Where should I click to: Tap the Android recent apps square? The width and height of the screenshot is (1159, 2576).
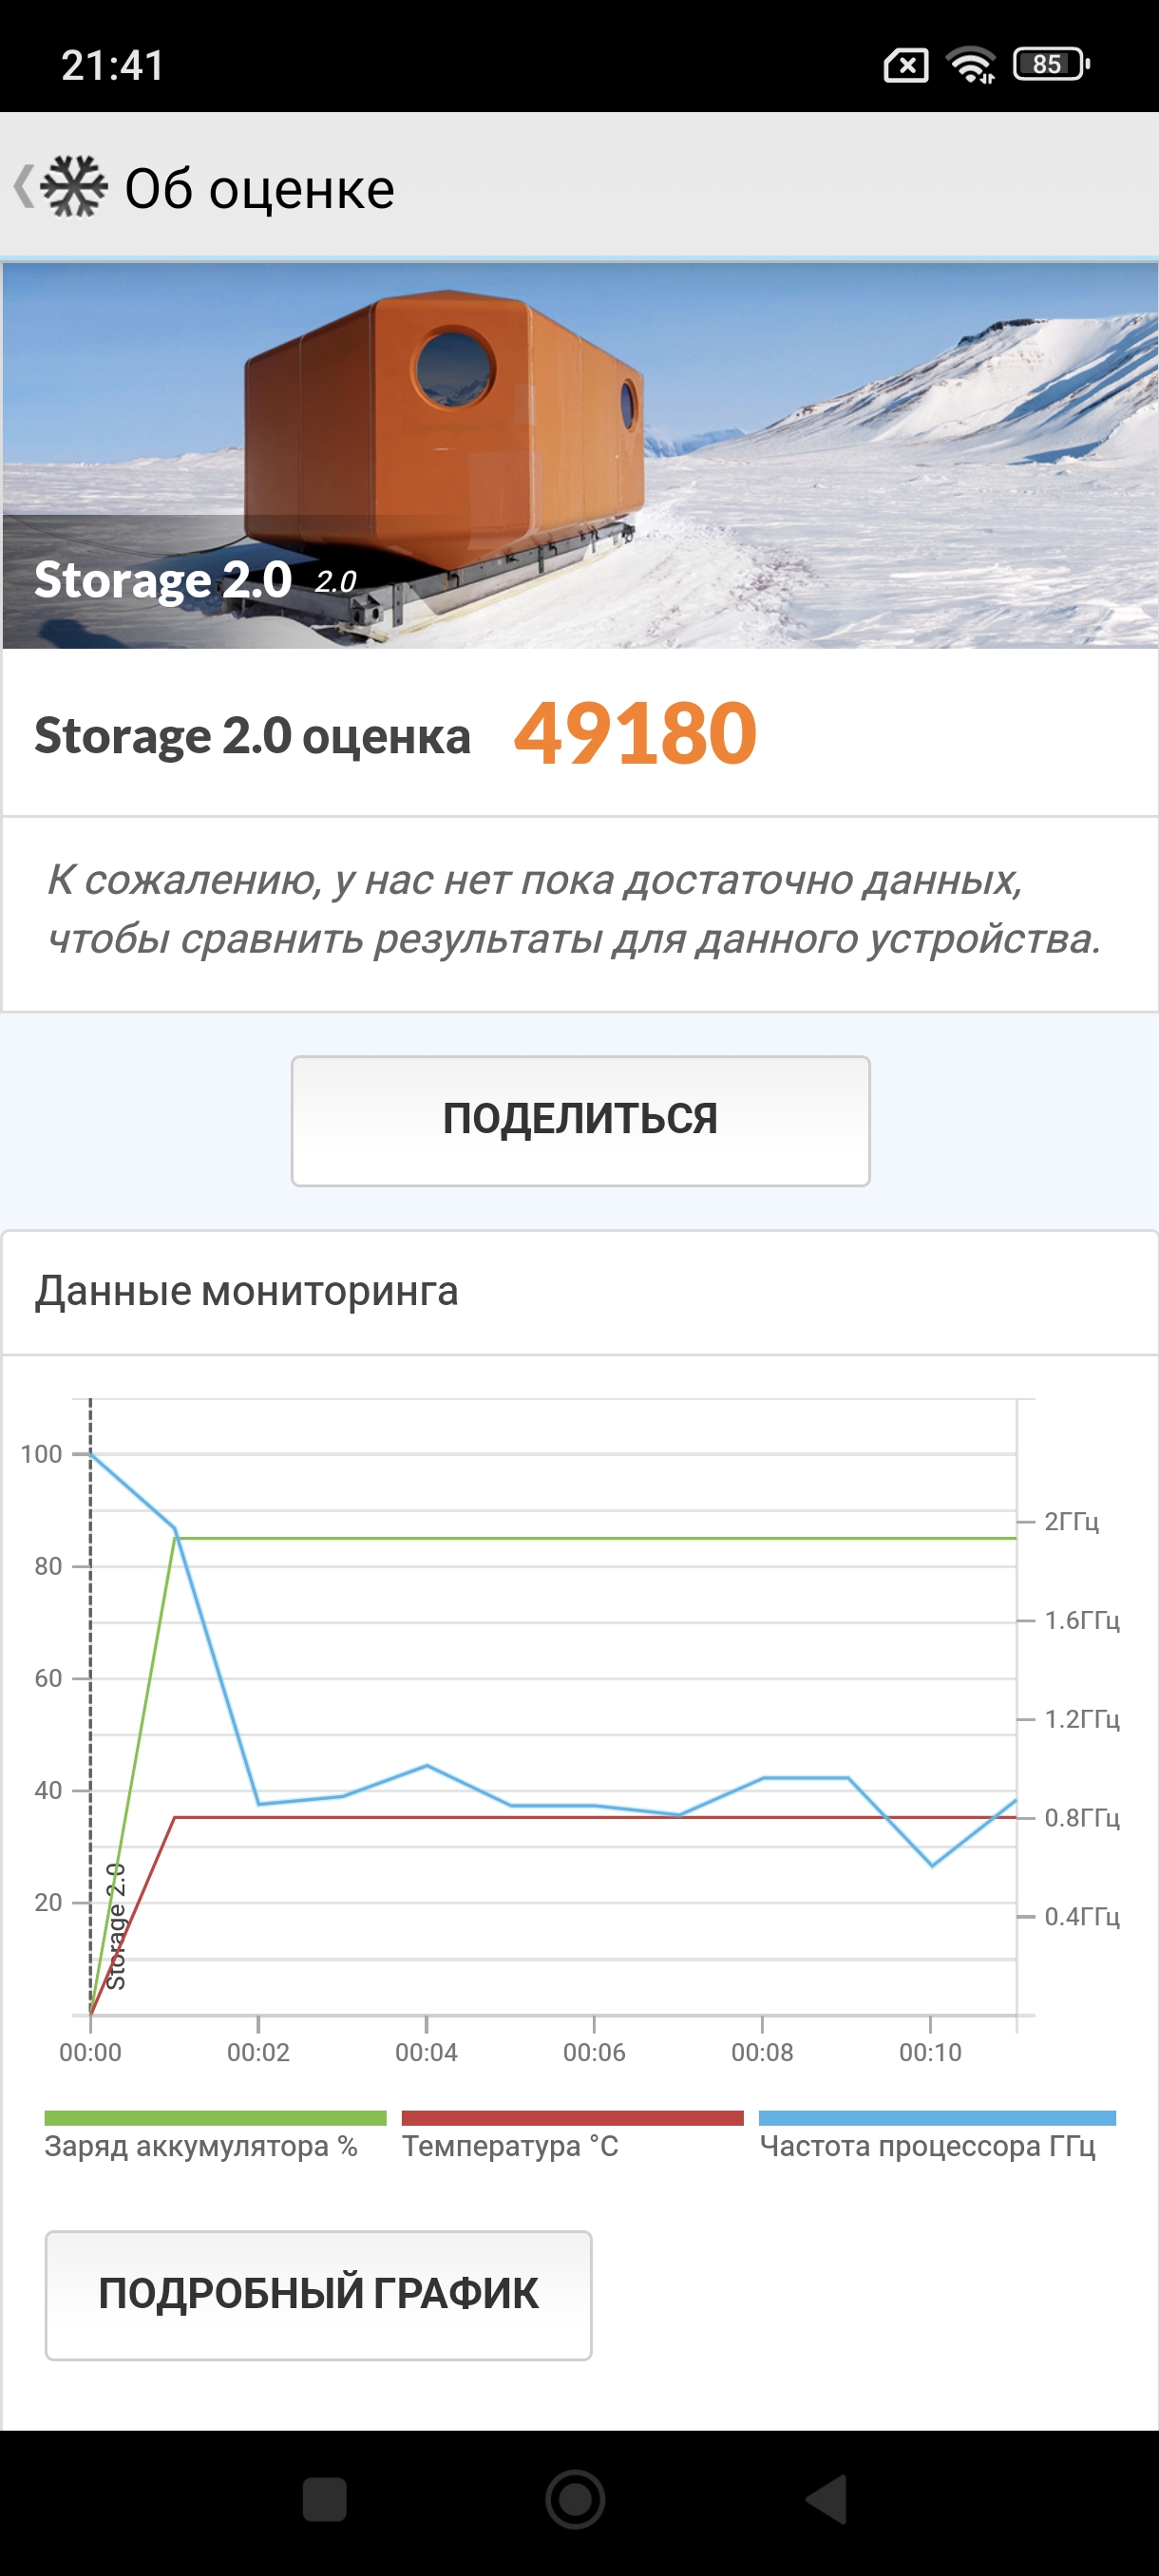point(324,2499)
